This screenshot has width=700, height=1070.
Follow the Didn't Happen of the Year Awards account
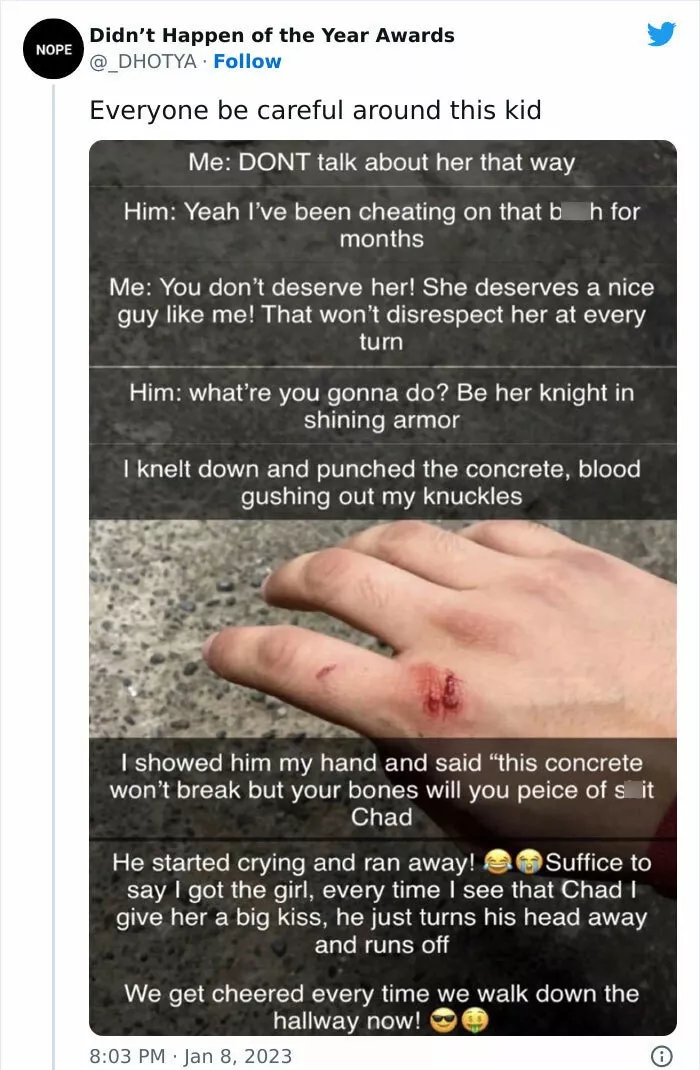click(x=247, y=61)
